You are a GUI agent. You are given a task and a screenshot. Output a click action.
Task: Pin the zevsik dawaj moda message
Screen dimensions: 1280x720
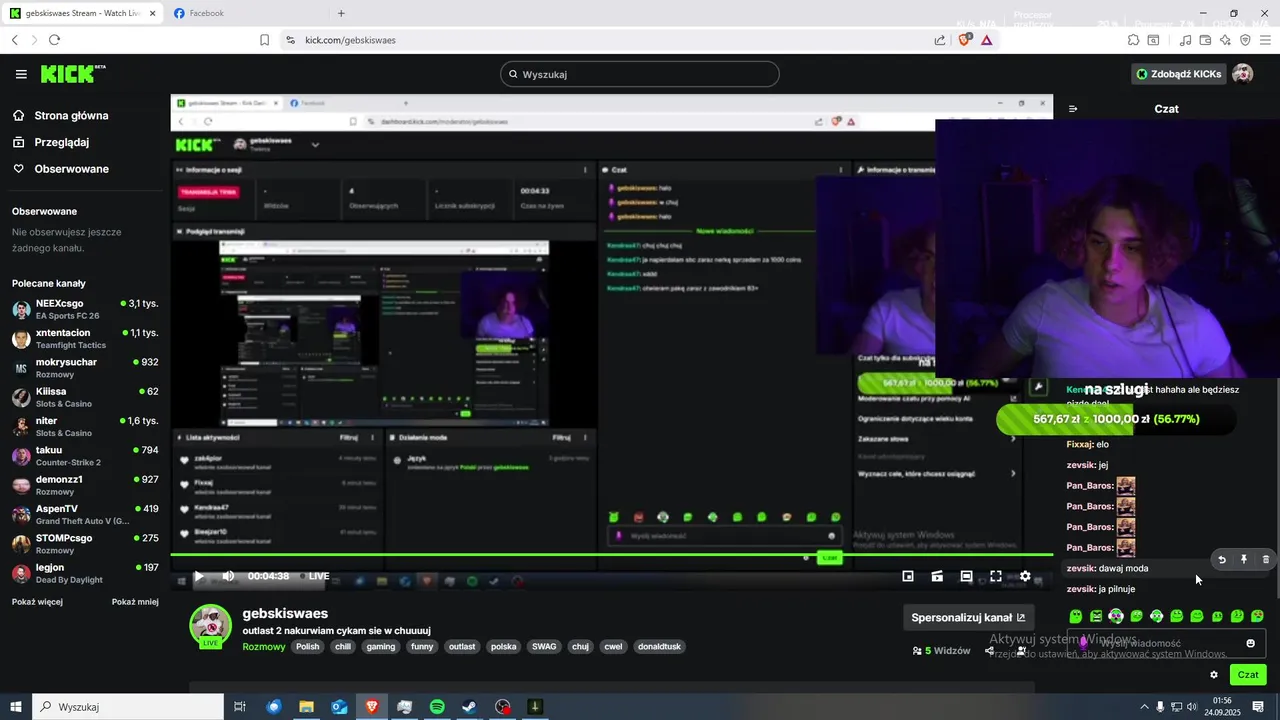1244,560
